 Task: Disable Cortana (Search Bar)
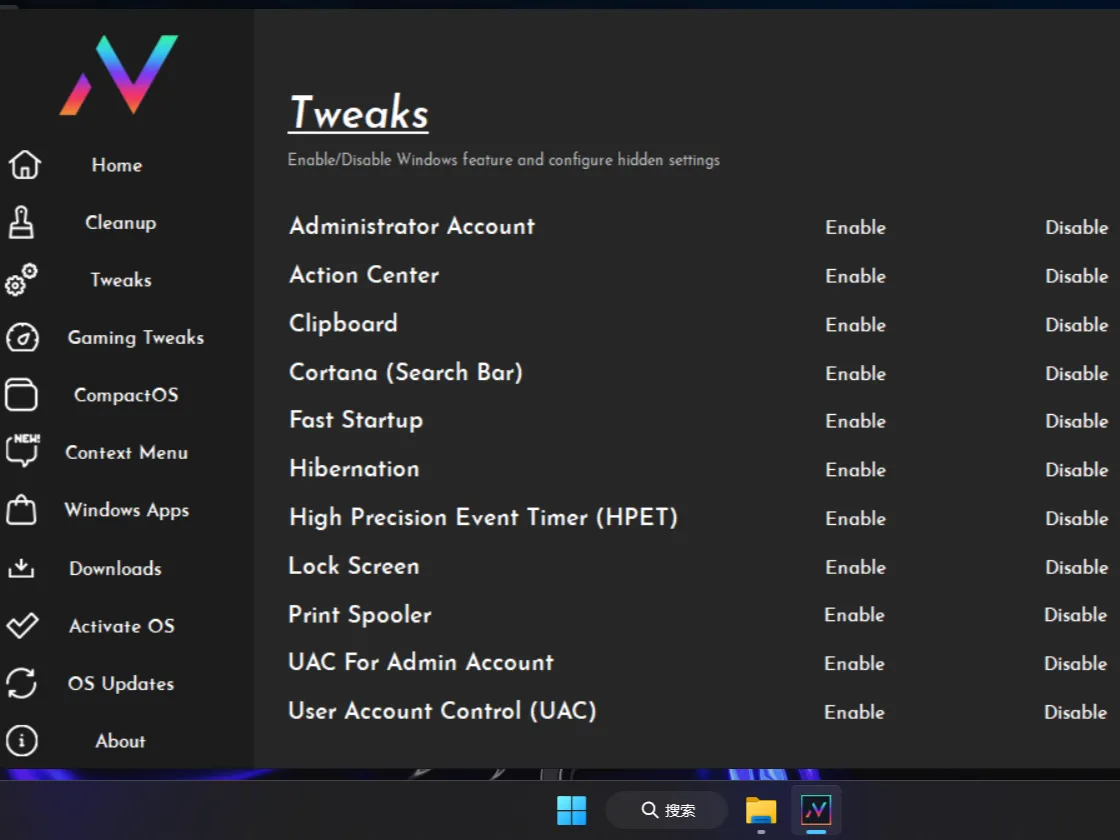[x=1077, y=373]
